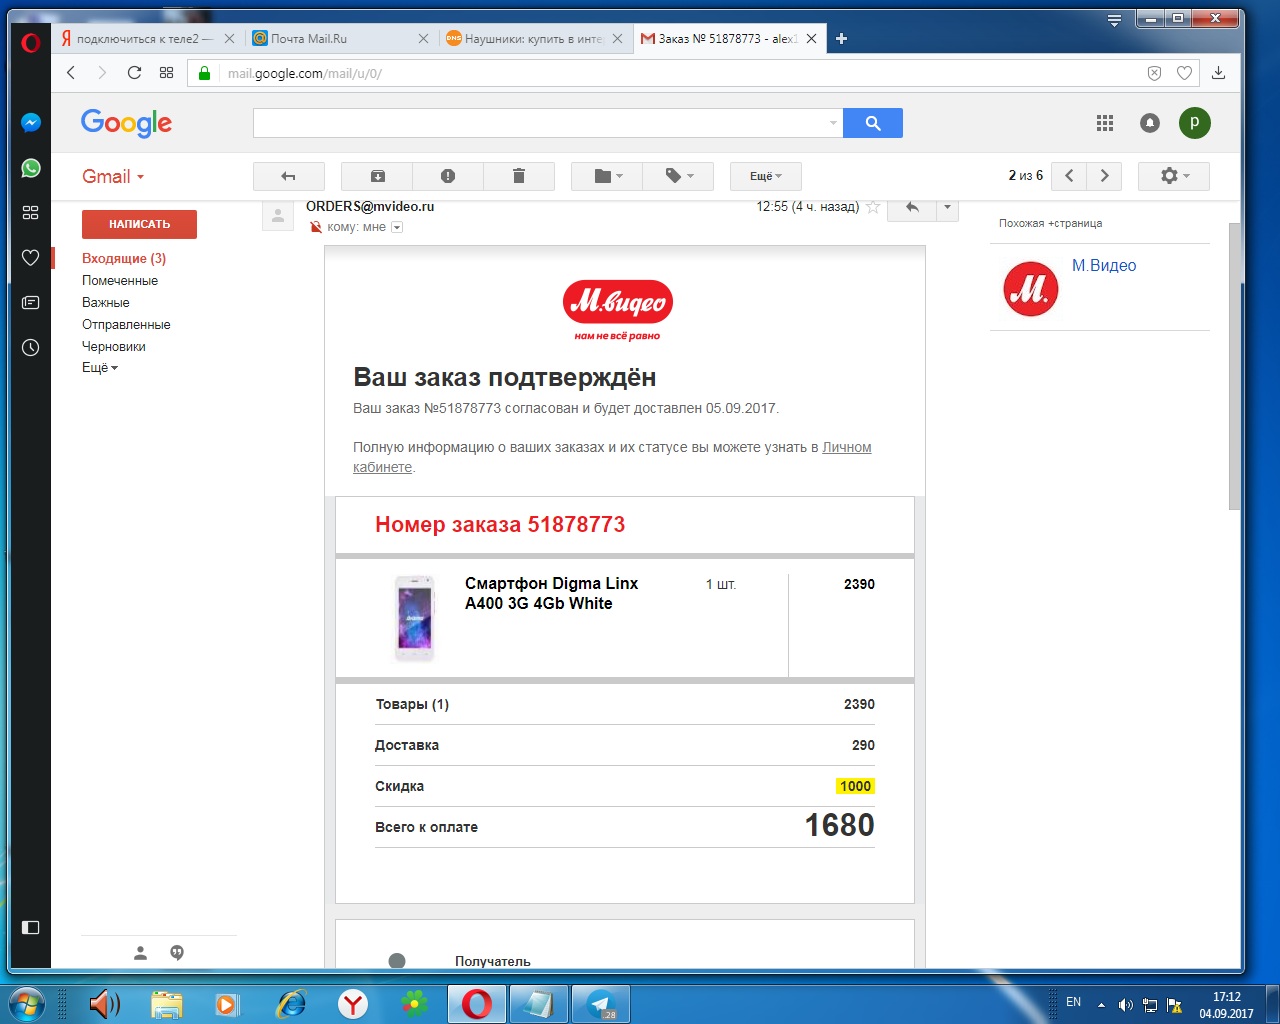
Task: Expand Ещё in left folder list
Action: [100, 368]
